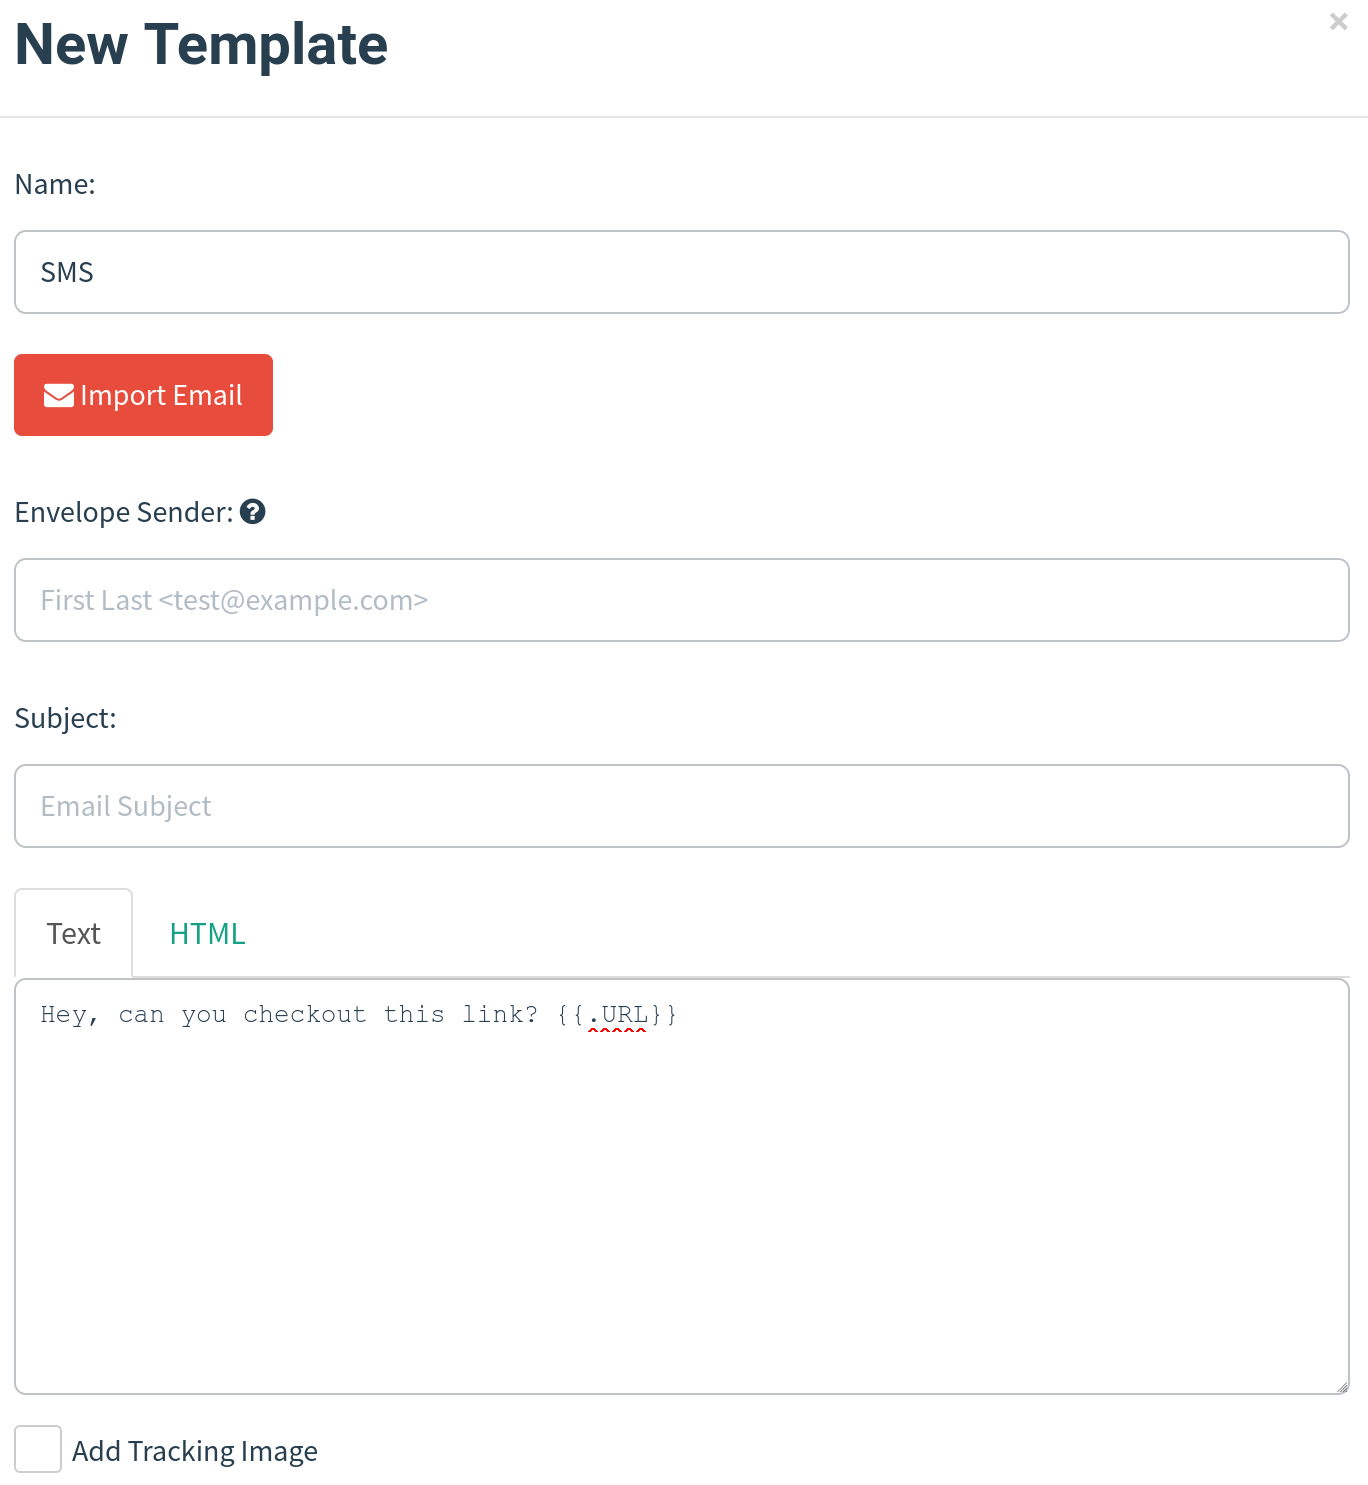
Task: Click the New Template heading
Action: (200, 44)
